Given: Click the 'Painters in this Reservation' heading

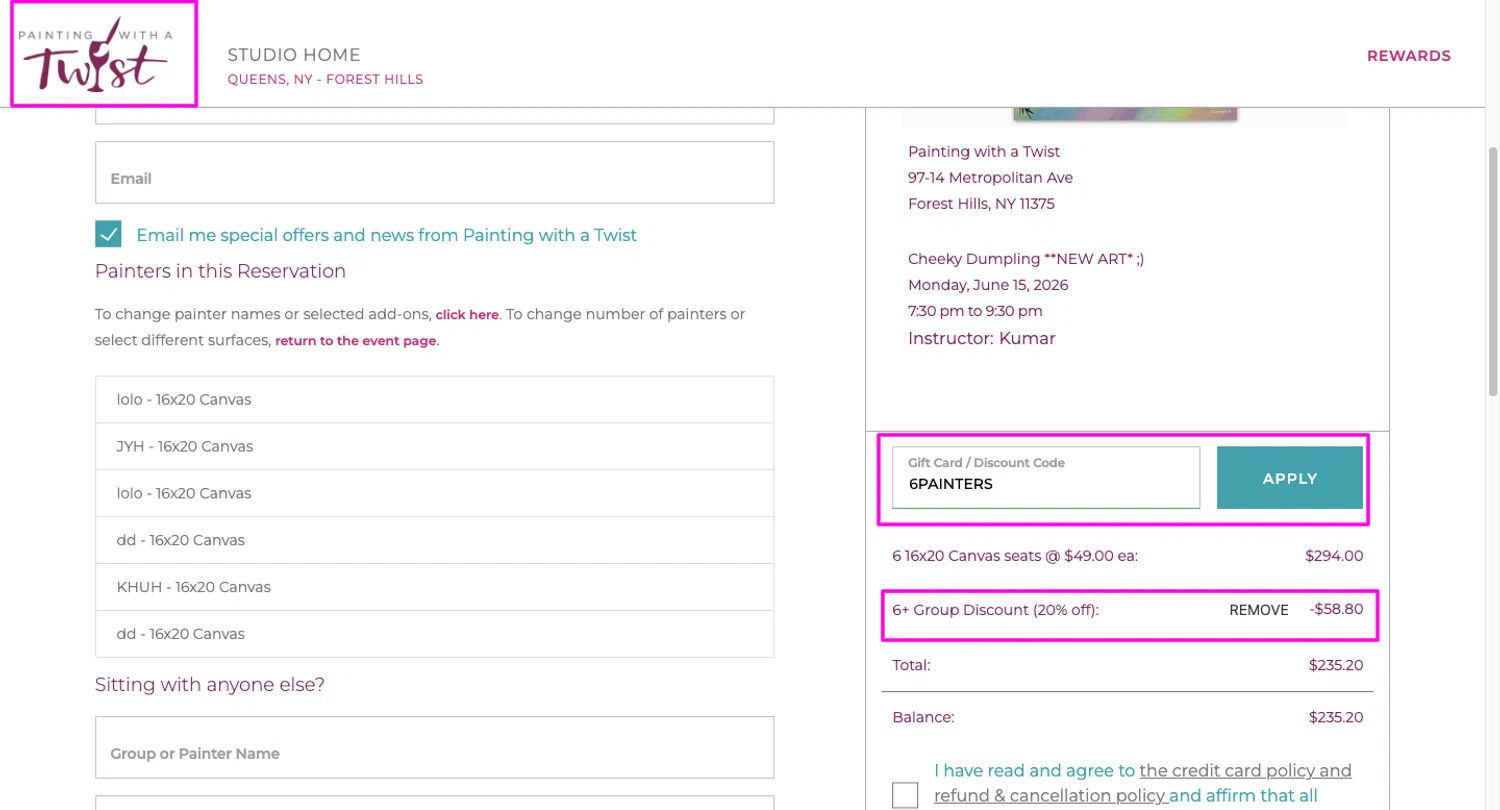Looking at the screenshot, I should pyautogui.click(x=220, y=271).
